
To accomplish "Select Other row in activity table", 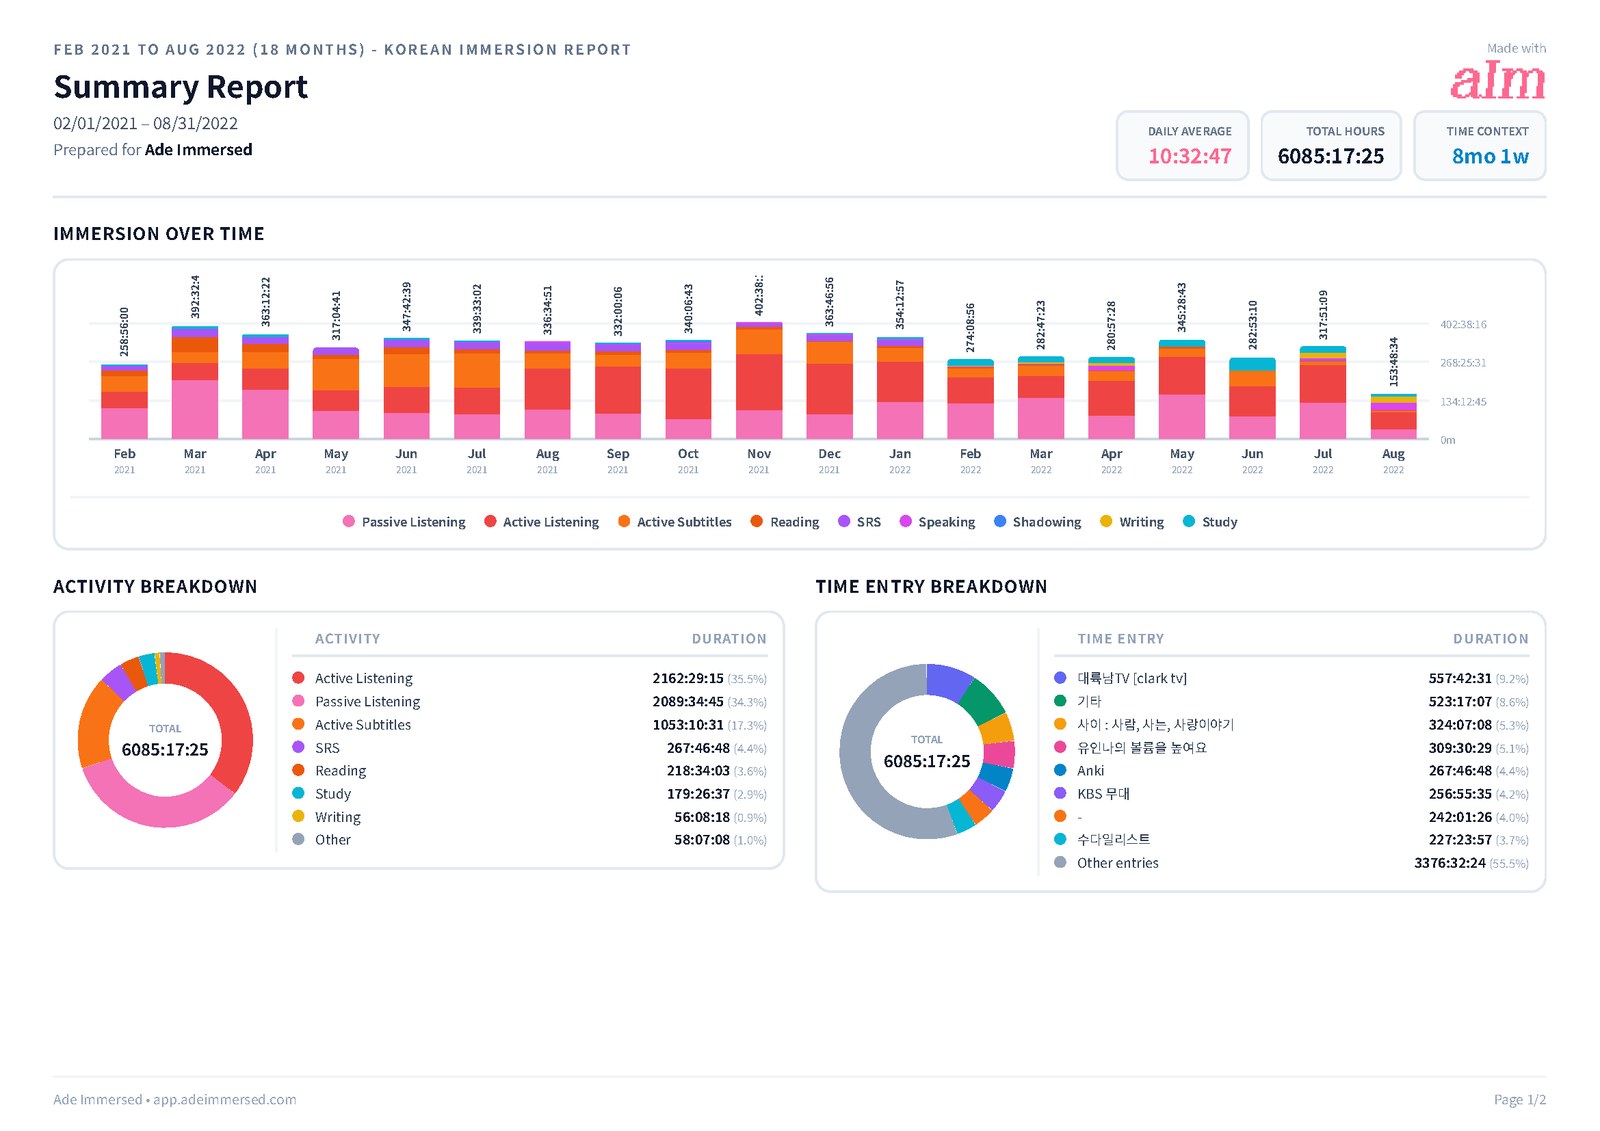I will [530, 839].
